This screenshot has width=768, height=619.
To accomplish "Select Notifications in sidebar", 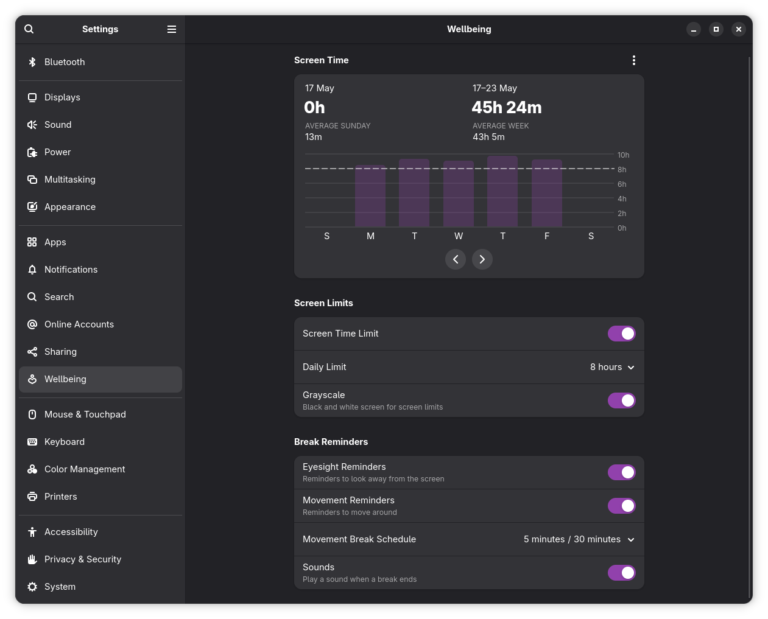I will 100,269.
